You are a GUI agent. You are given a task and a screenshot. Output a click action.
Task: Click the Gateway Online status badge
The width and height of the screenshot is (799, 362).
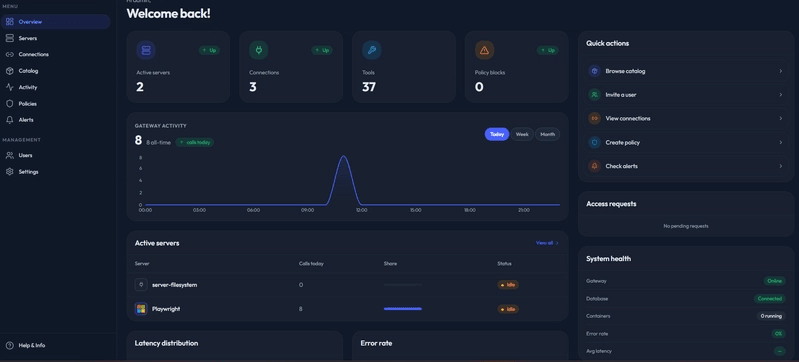775,281
